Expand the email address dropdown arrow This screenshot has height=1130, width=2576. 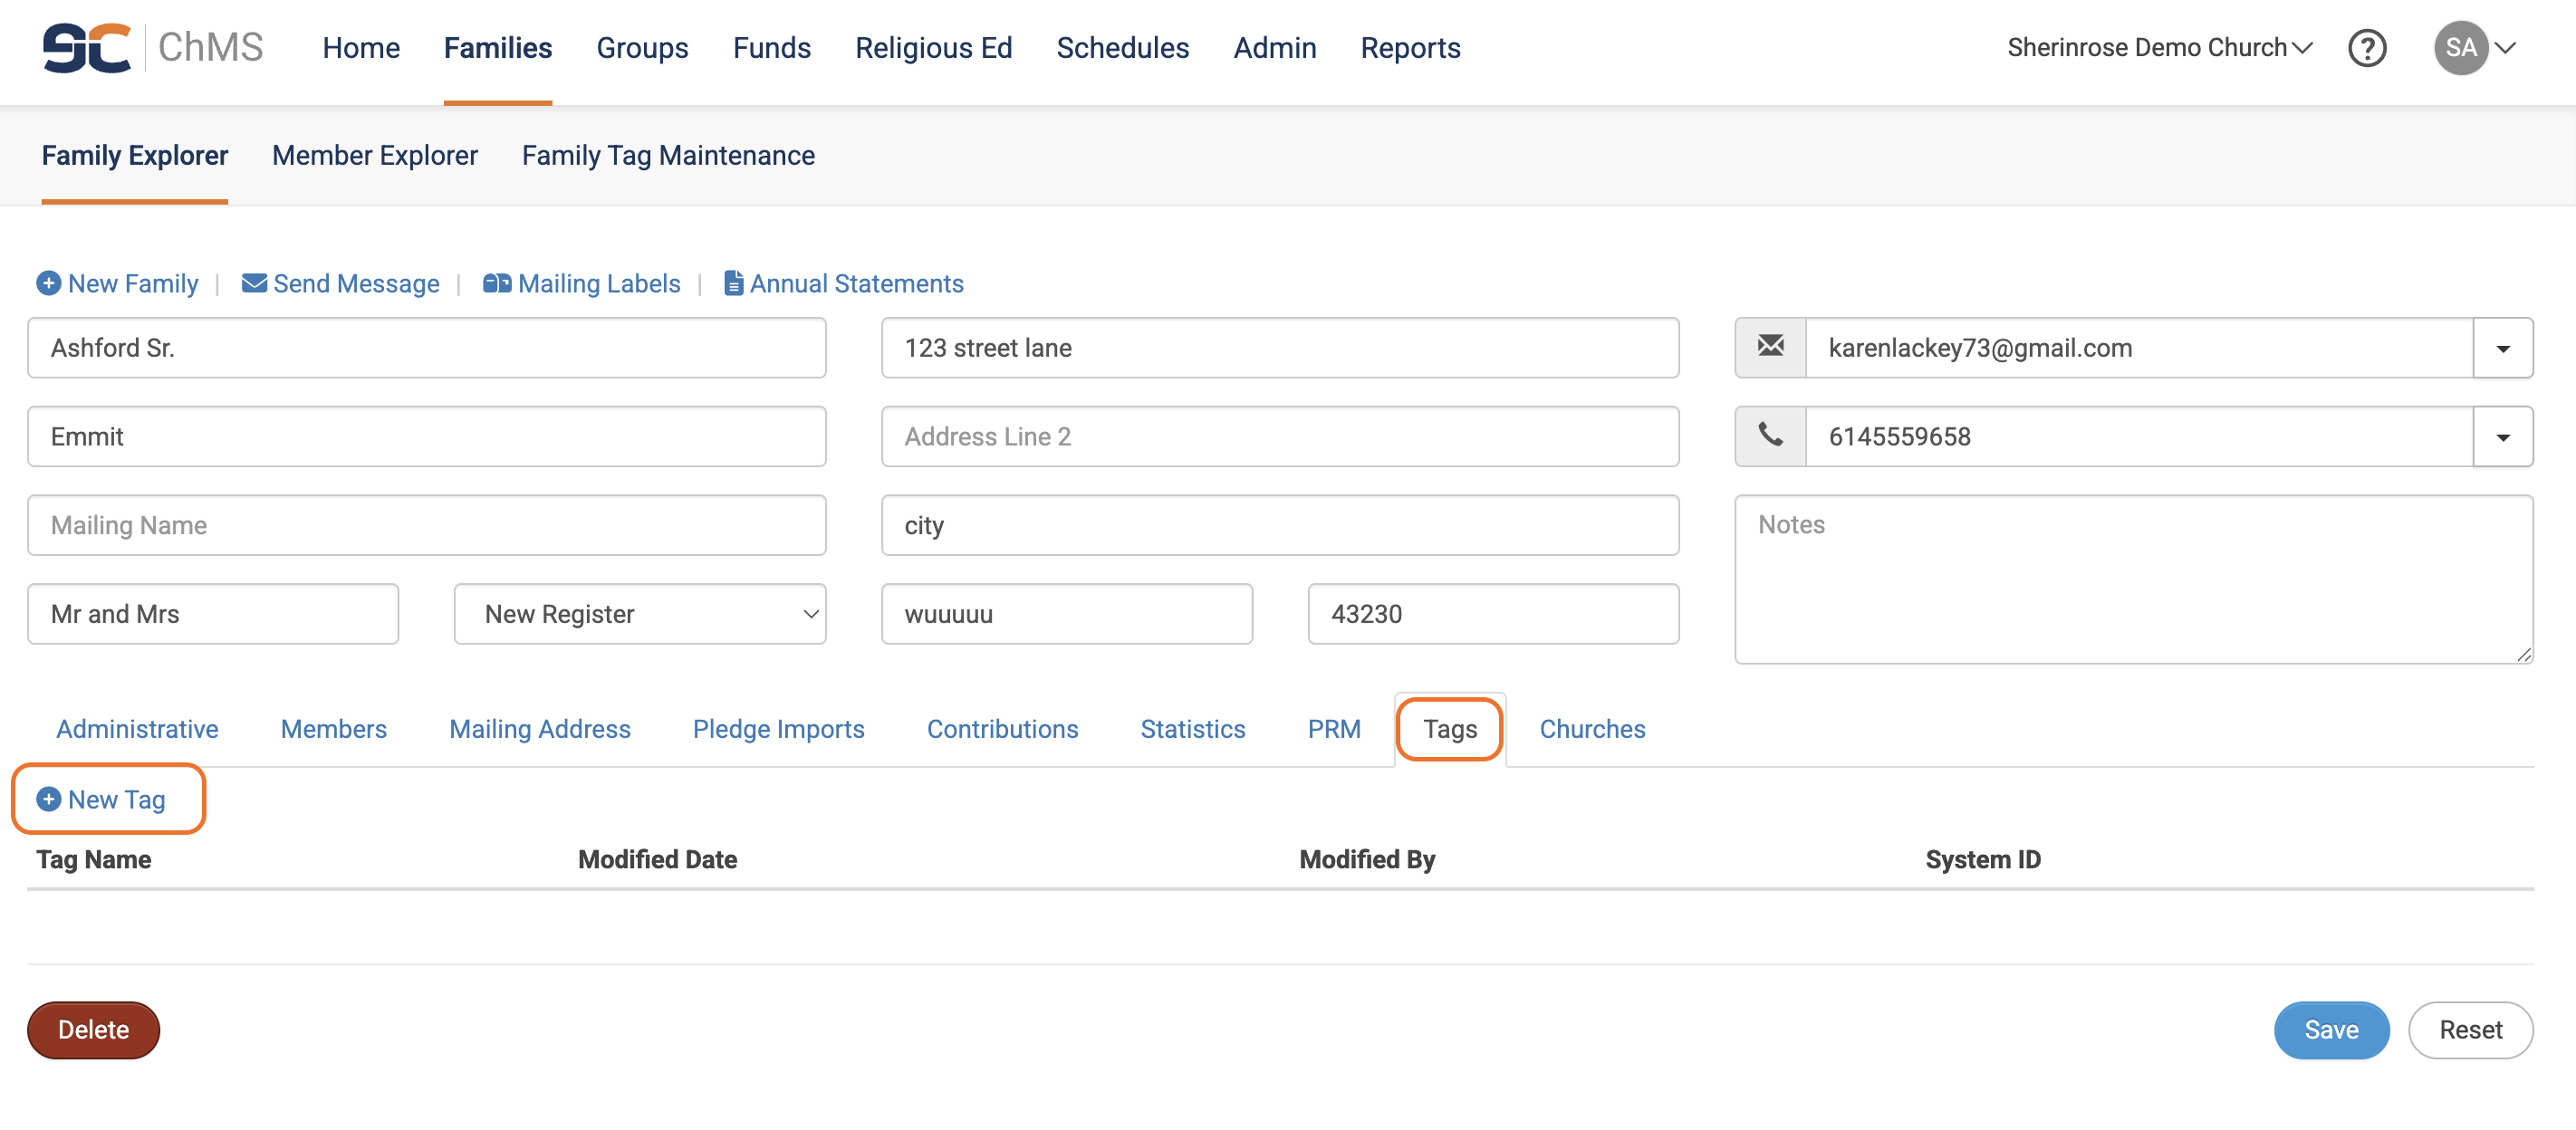pyautogui.click(x=2502, y=348)
